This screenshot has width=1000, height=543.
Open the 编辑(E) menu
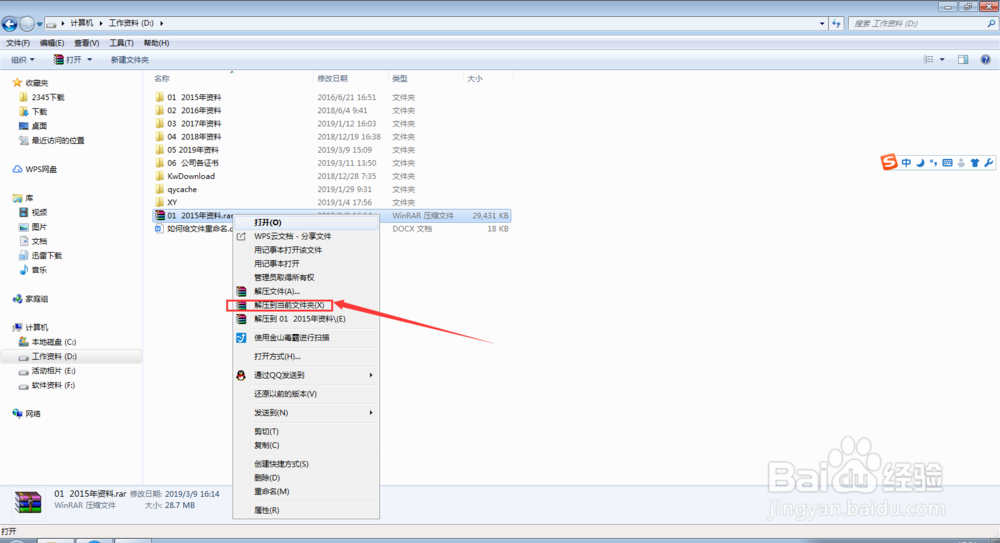pos(52,43)
